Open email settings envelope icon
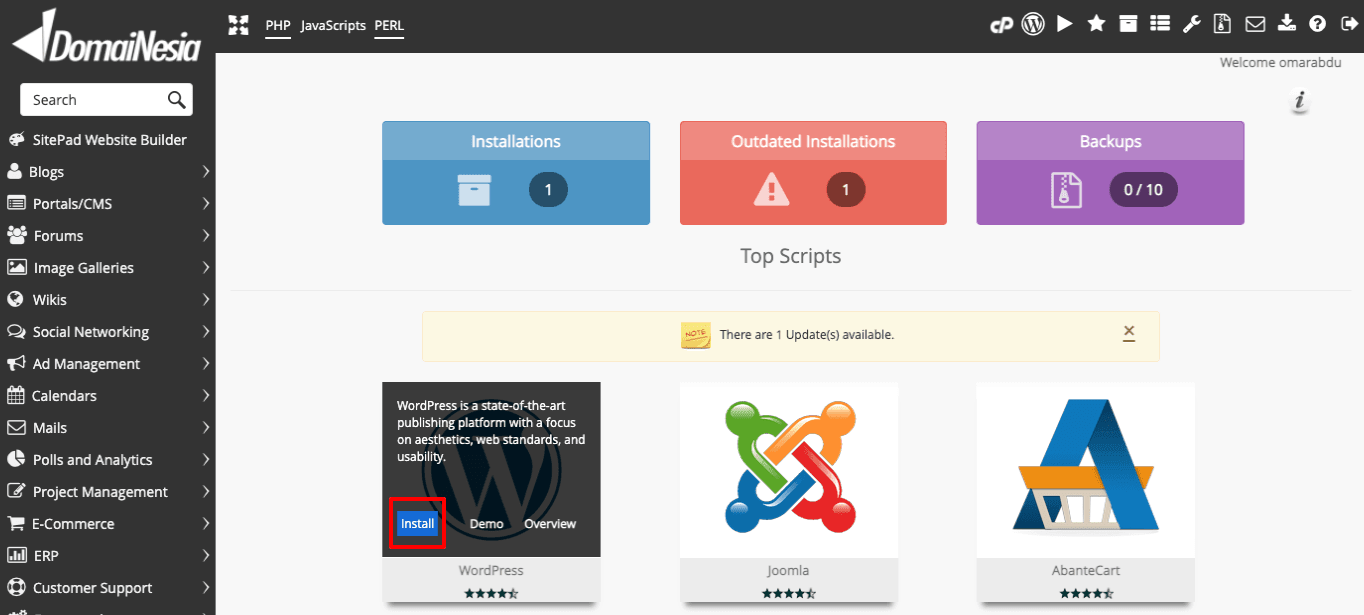Viewport: 1364px width, 615px height. (1254, 24)
